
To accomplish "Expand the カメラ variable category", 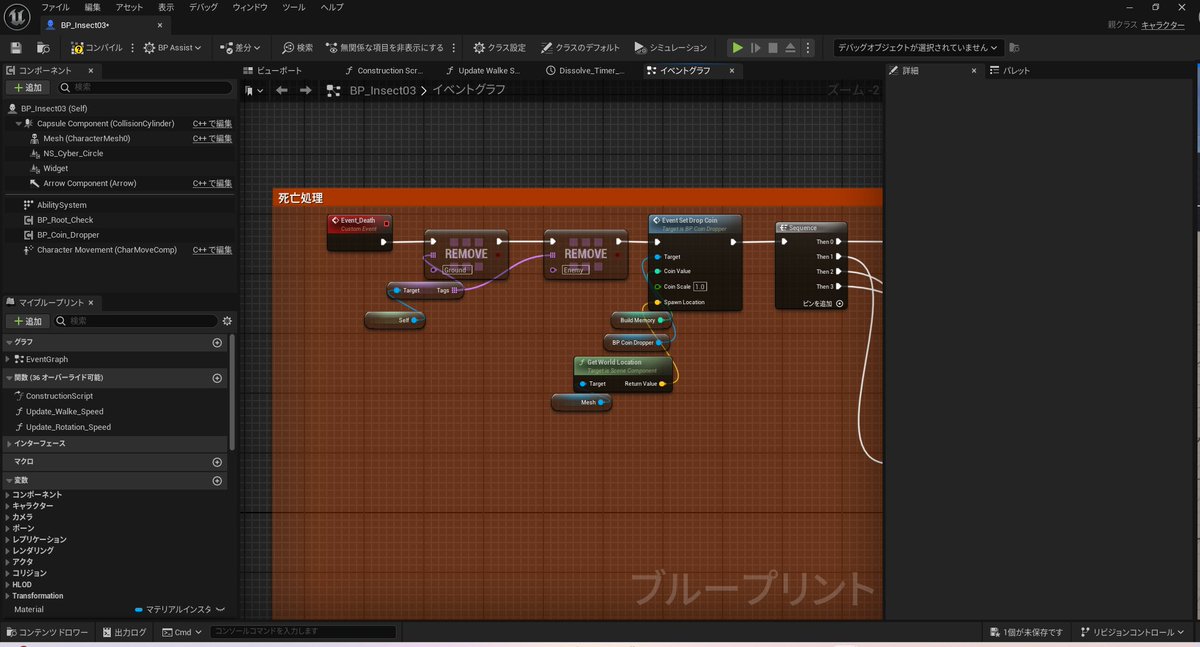I will (x=8, y=517).
